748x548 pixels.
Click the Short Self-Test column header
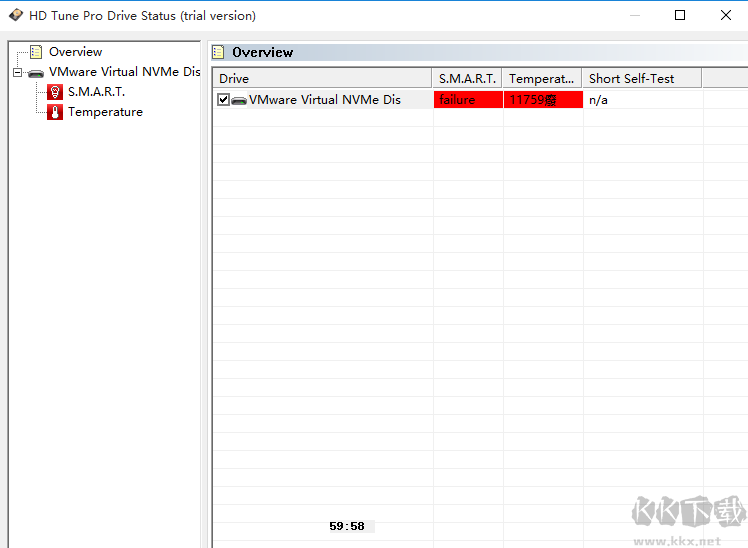642,78
